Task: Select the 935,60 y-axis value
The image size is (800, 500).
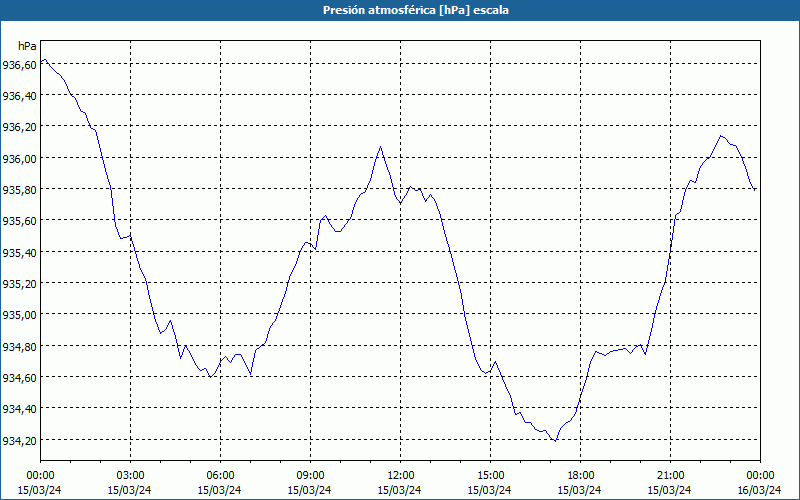Action: tap(19, 221)
